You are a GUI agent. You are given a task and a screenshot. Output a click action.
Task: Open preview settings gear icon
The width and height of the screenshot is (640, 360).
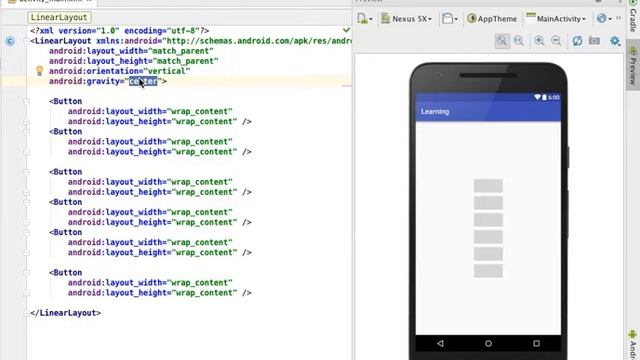[615, 41]
